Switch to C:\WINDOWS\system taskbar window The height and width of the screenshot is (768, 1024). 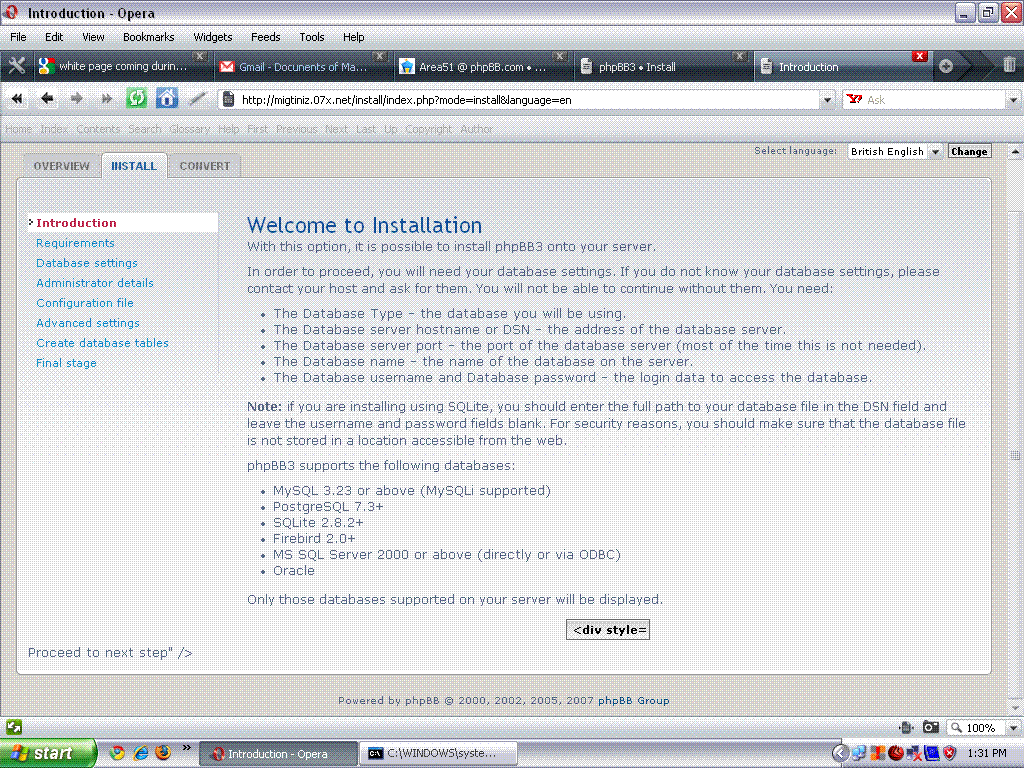coord(440,753)
